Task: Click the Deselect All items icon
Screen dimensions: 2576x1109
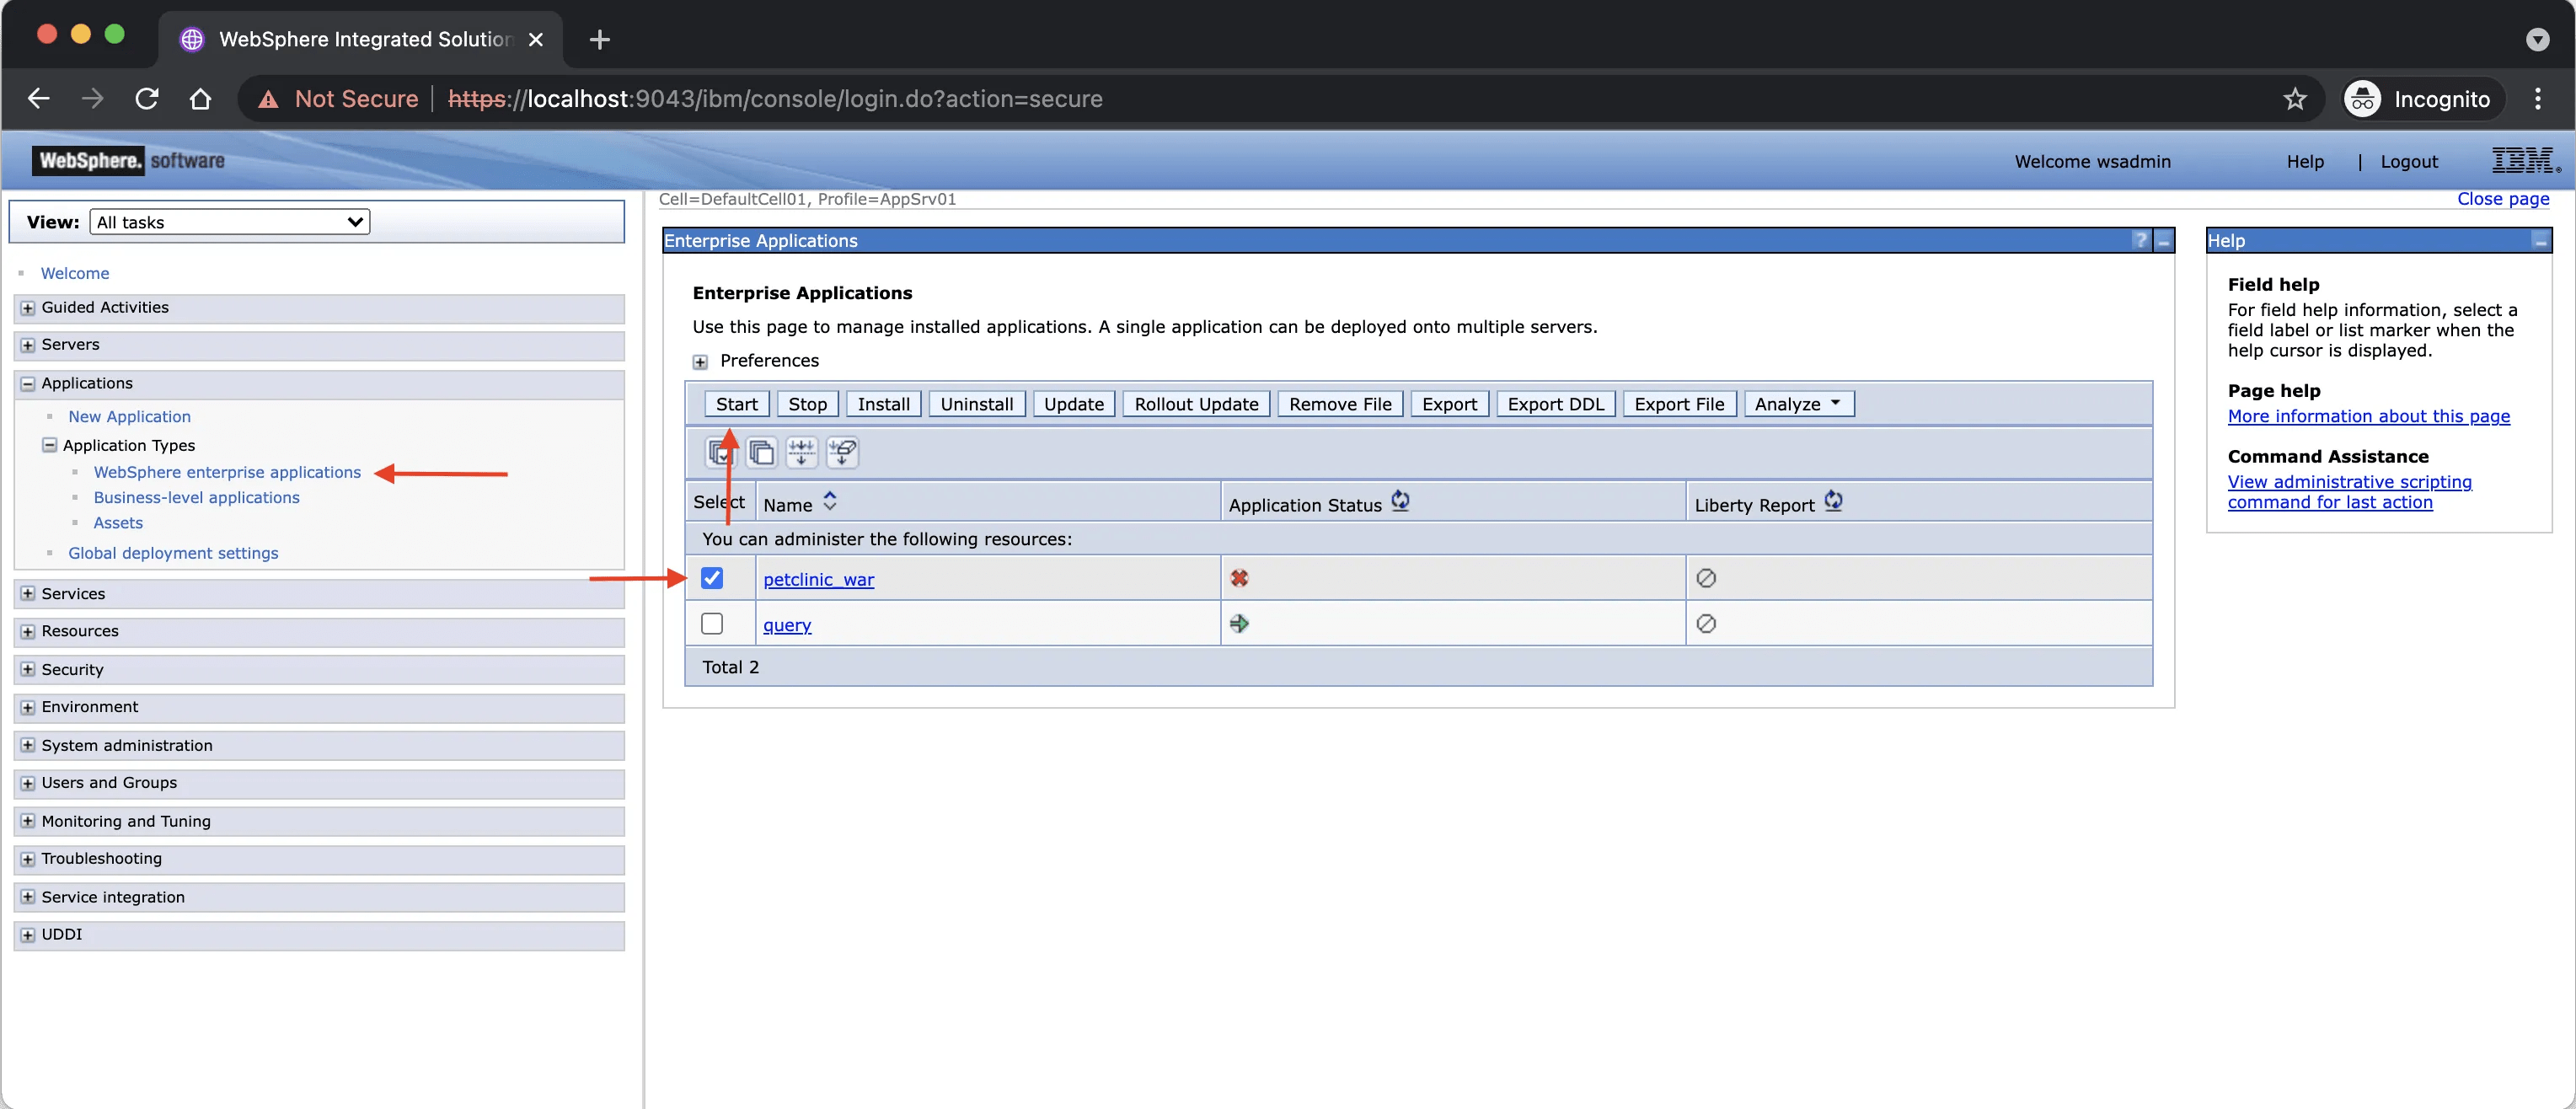Action: coord(761,452)
